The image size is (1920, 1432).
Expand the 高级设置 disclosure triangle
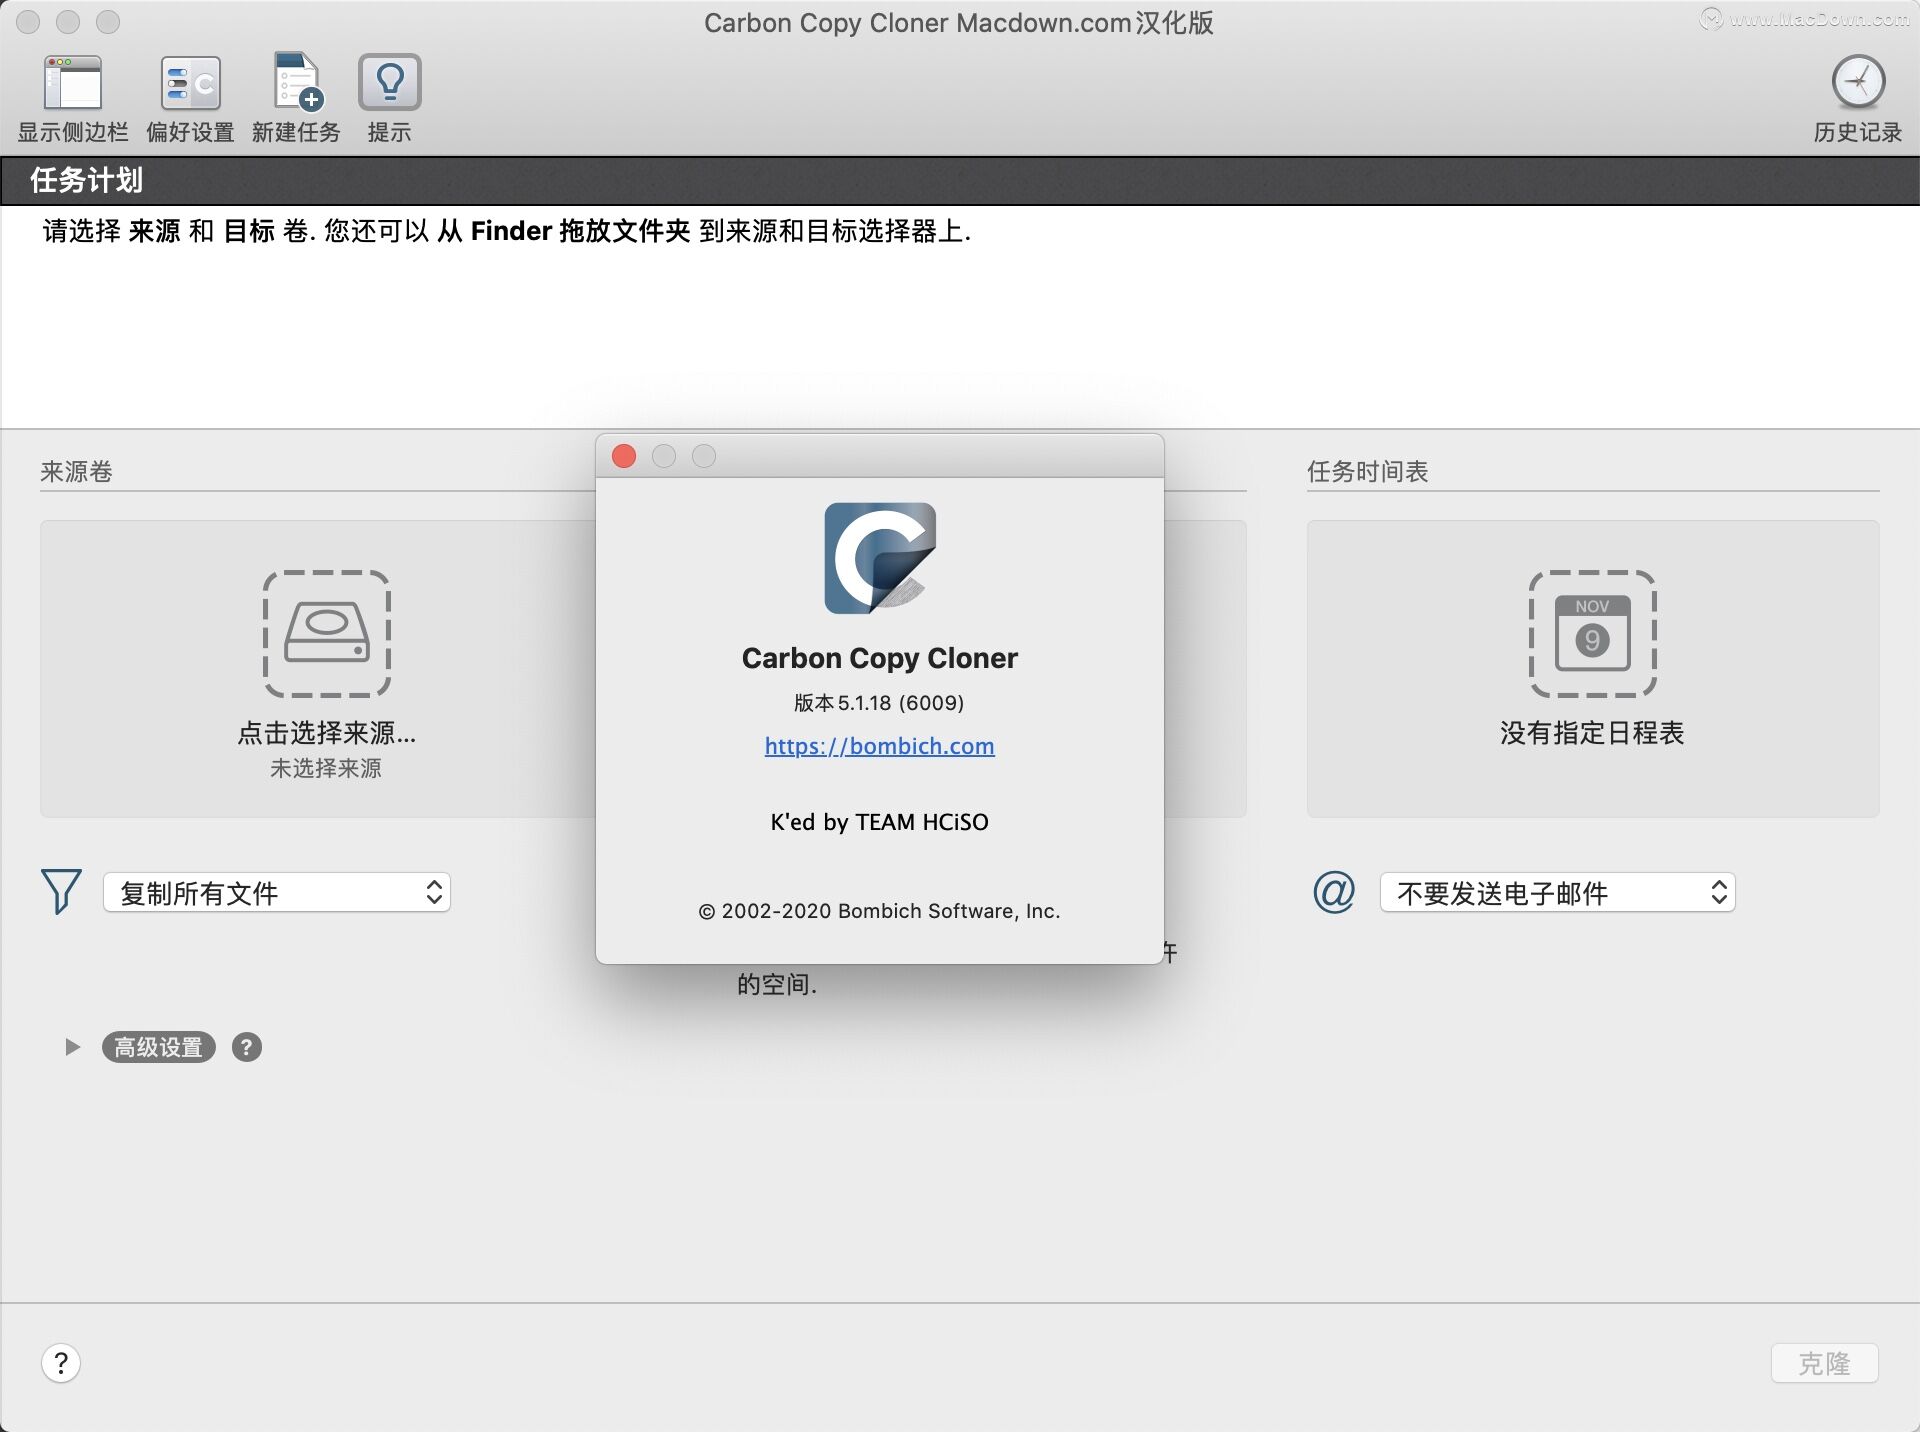72,1047
